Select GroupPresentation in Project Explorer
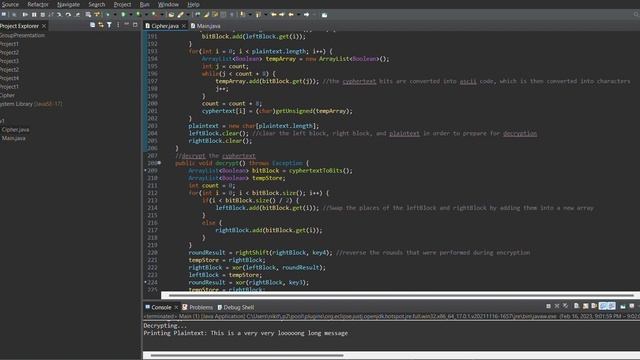The height and width of the screenshot is (360, 640). (22, 35)
